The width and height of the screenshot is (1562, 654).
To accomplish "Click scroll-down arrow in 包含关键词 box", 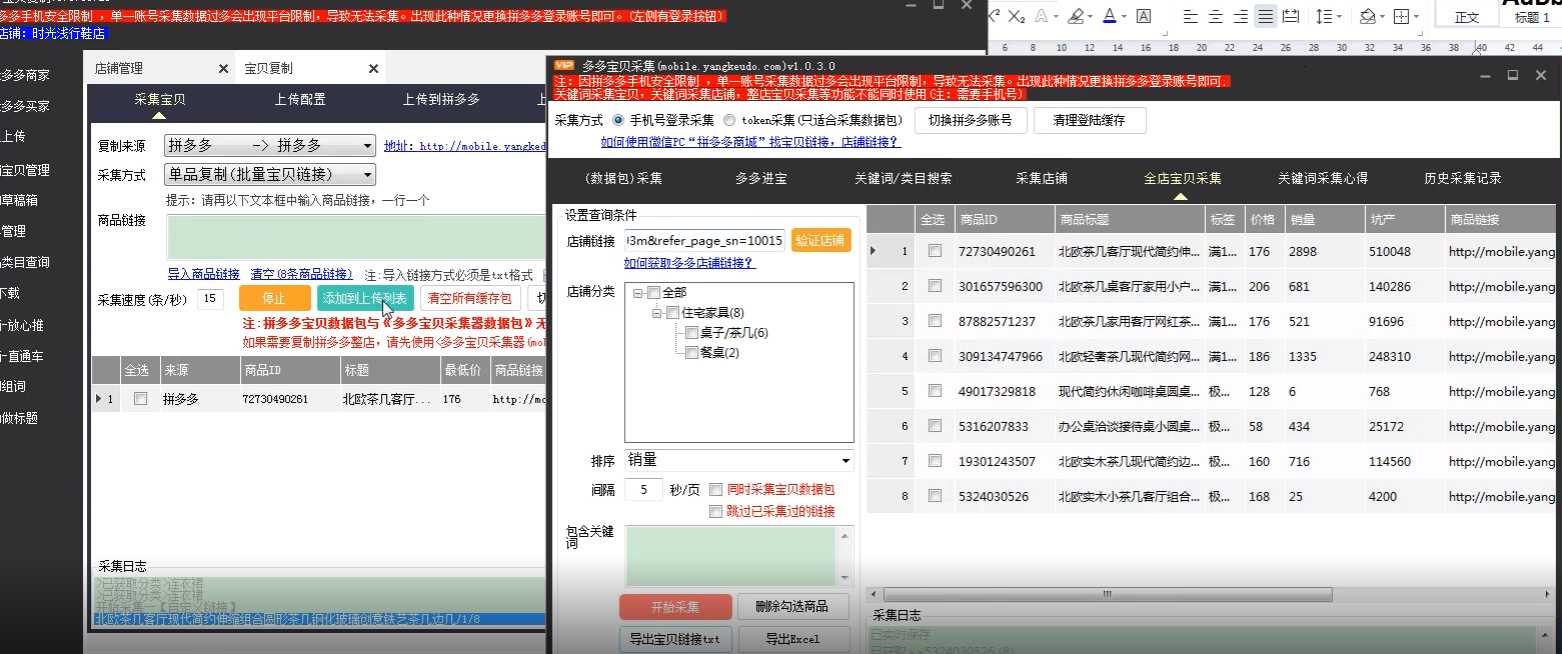I will click(845, 578).
